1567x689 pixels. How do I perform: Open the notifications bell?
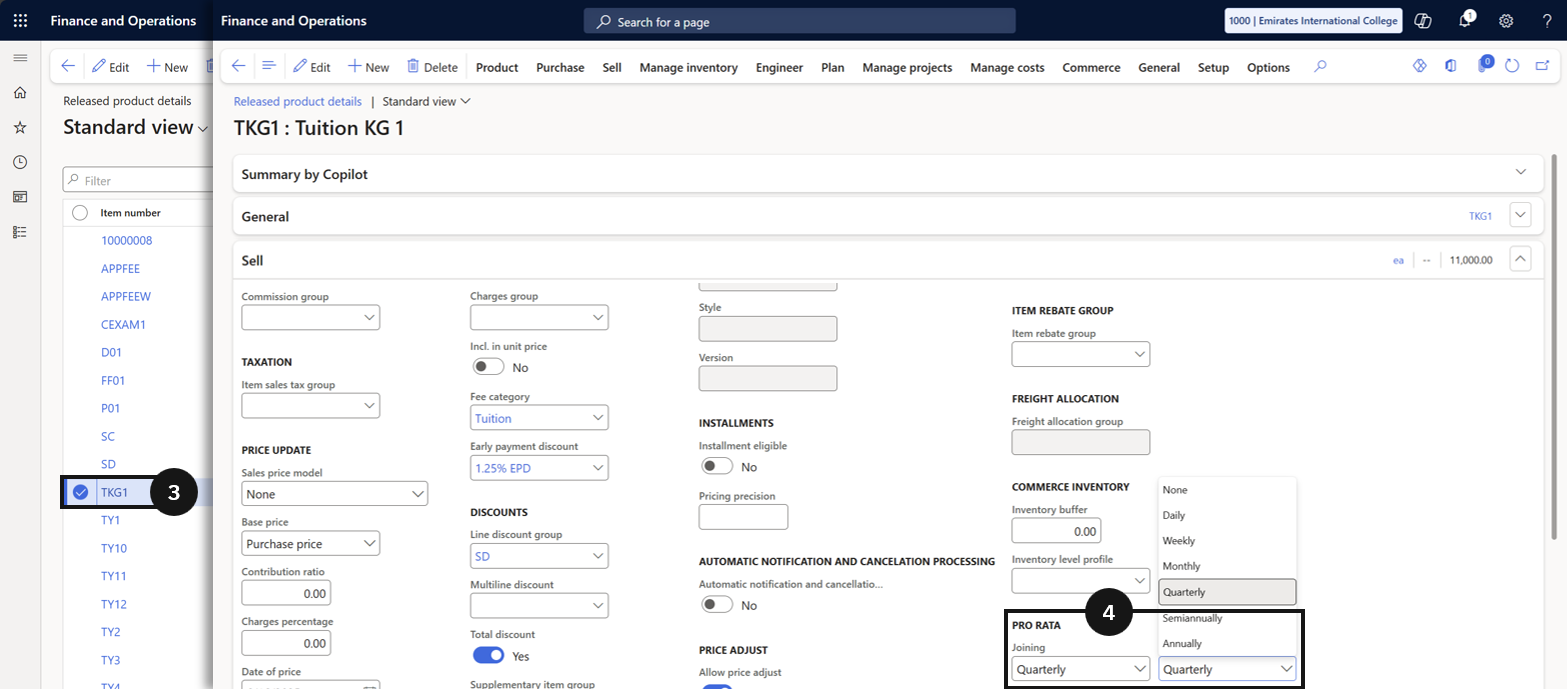[1466, 20]
